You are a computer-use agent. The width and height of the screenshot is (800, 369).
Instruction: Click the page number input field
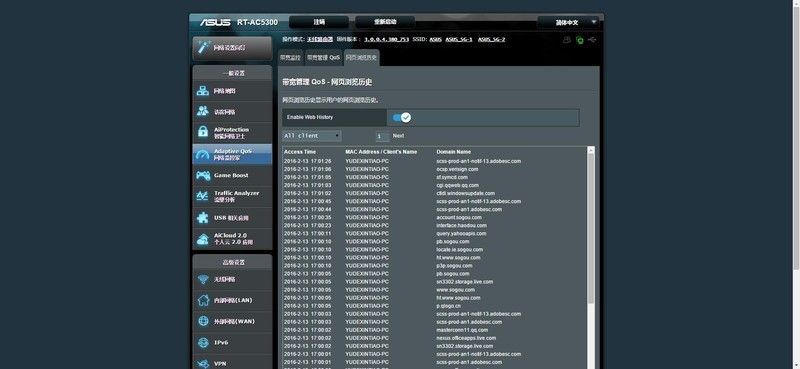pyautogui.click(x=382, y=136)
